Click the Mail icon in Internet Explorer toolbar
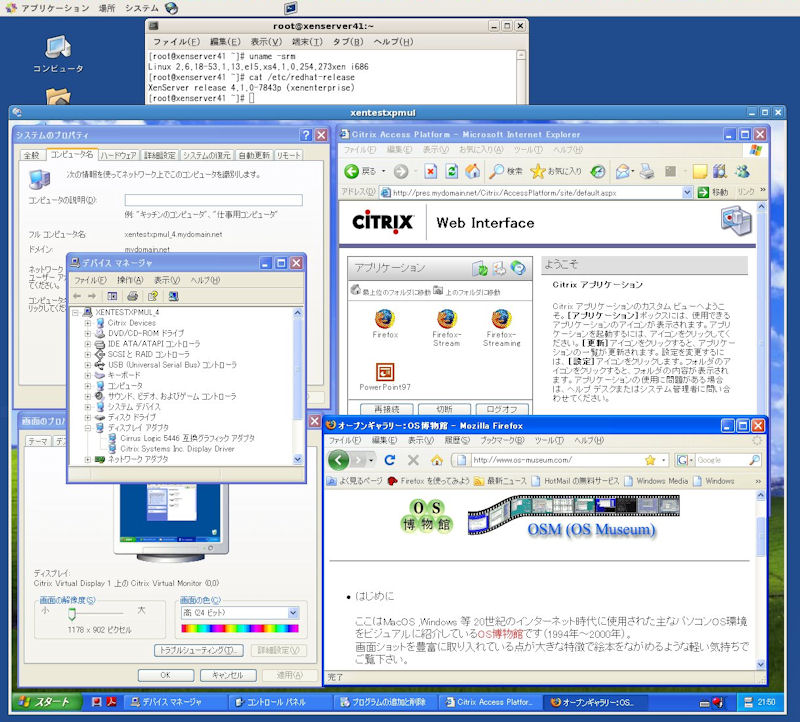 (623, 171)
